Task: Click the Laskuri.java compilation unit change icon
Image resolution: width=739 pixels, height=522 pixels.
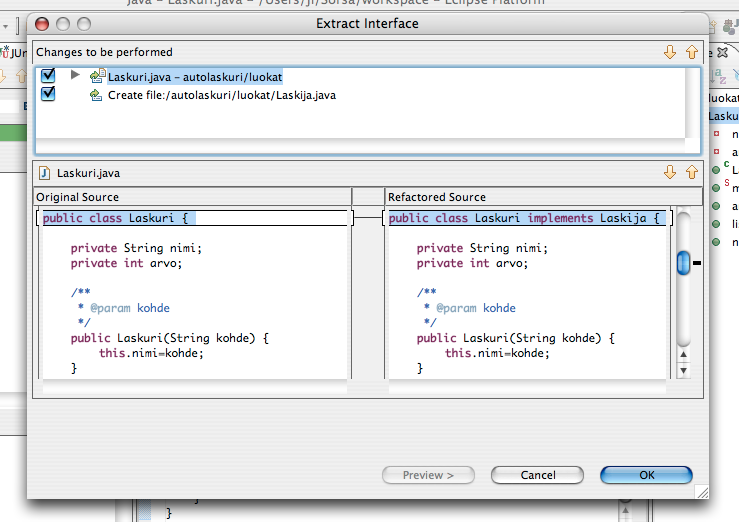Action: [x=97, y=76]
